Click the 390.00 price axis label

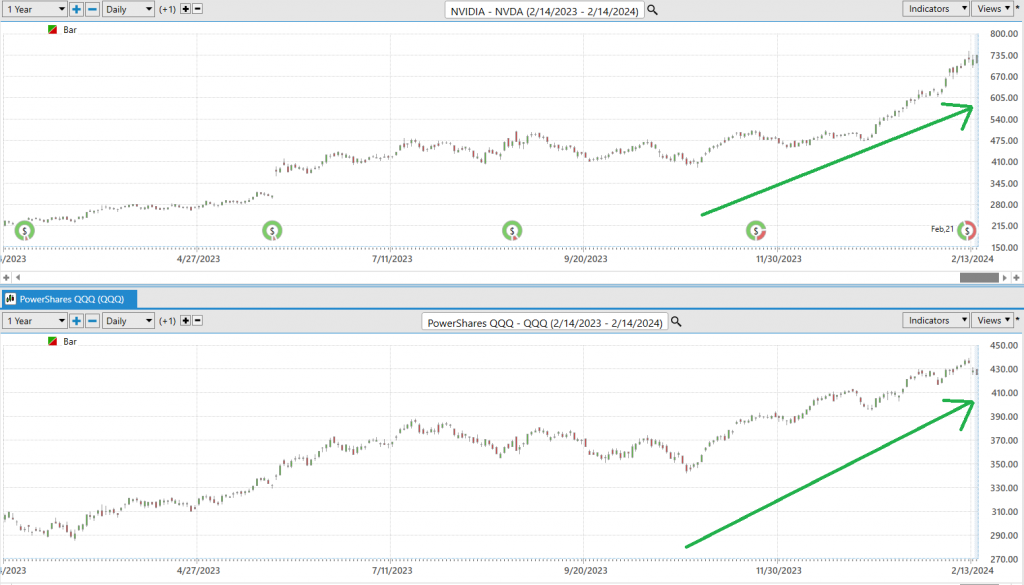click(x=1004, y=417)
